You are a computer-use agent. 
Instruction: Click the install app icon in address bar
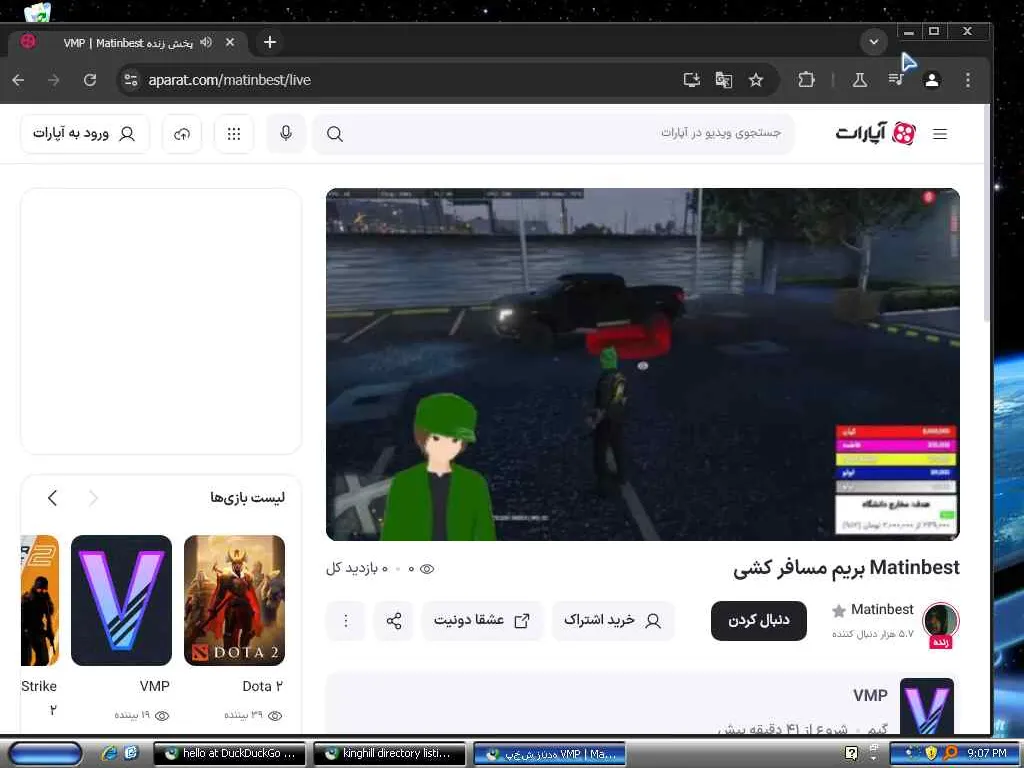691,80
